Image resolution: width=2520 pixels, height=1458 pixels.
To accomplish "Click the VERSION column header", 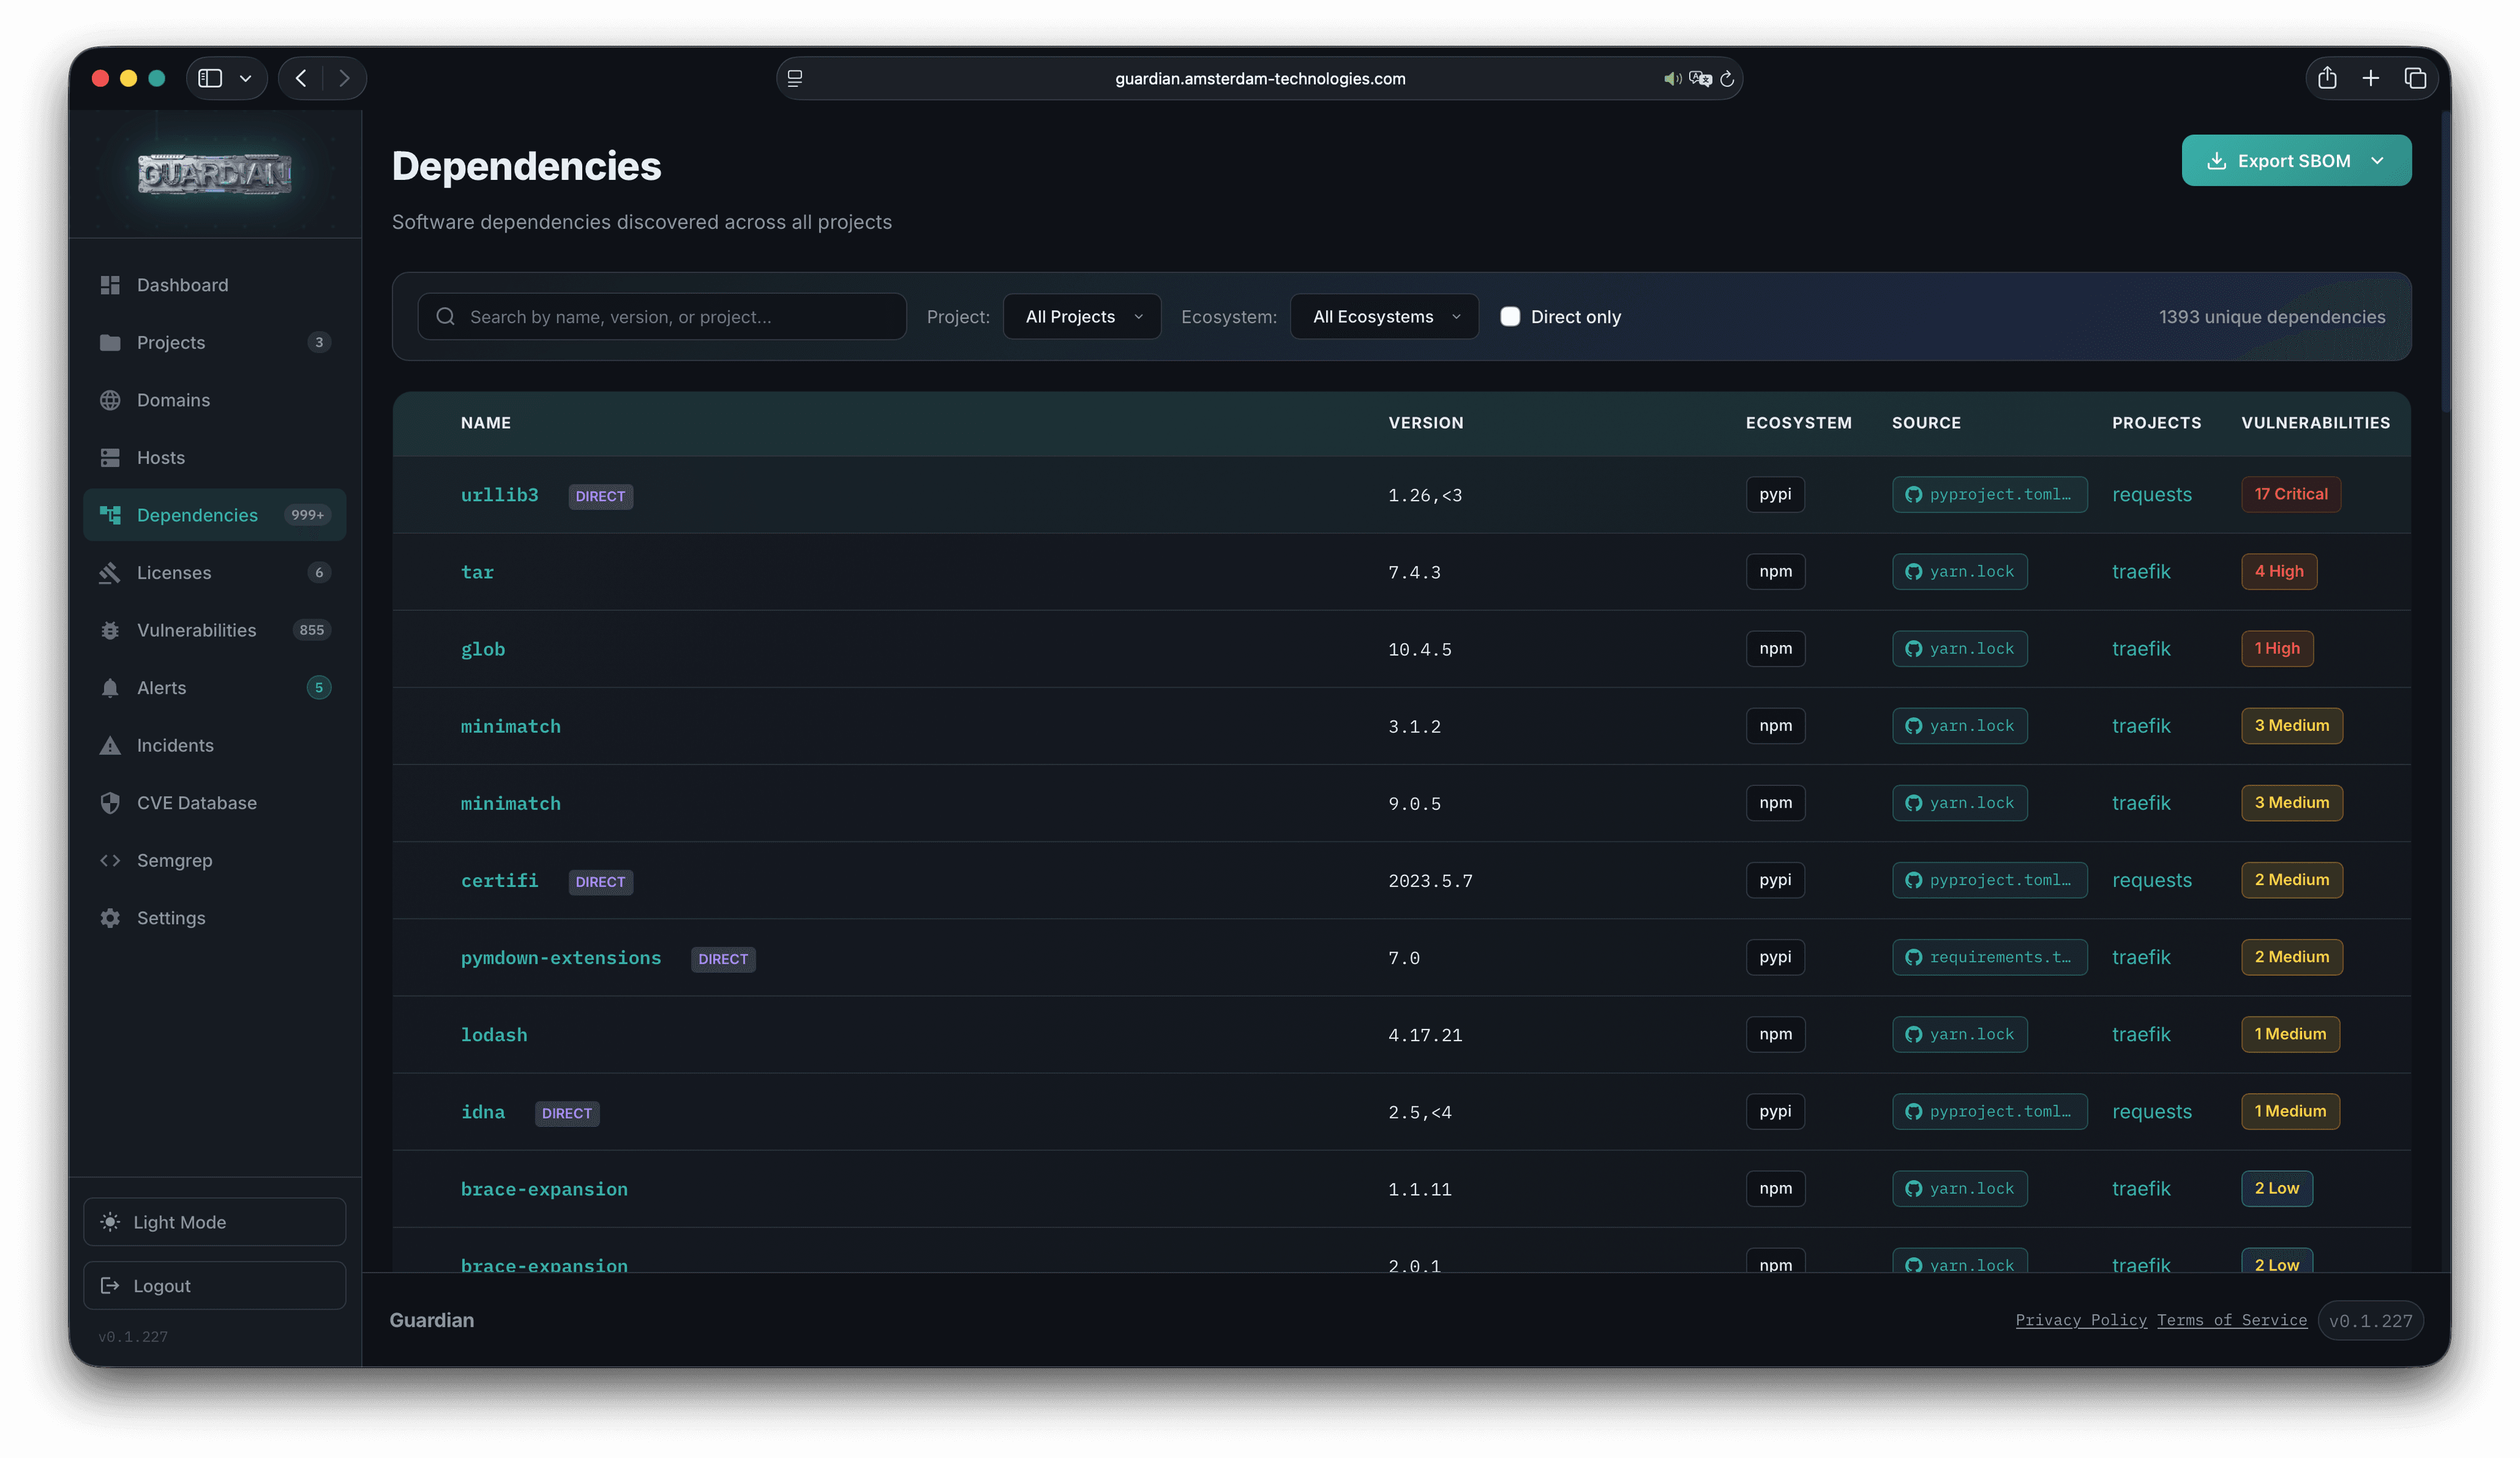I will (1425, 423).
